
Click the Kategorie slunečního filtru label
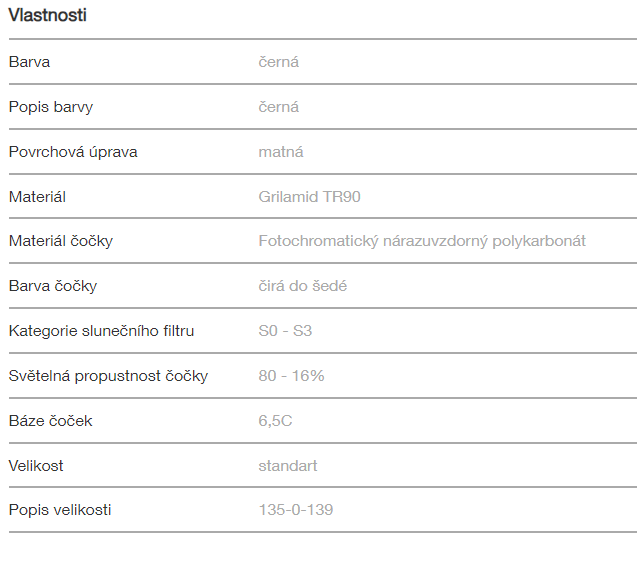pos(101,331)
